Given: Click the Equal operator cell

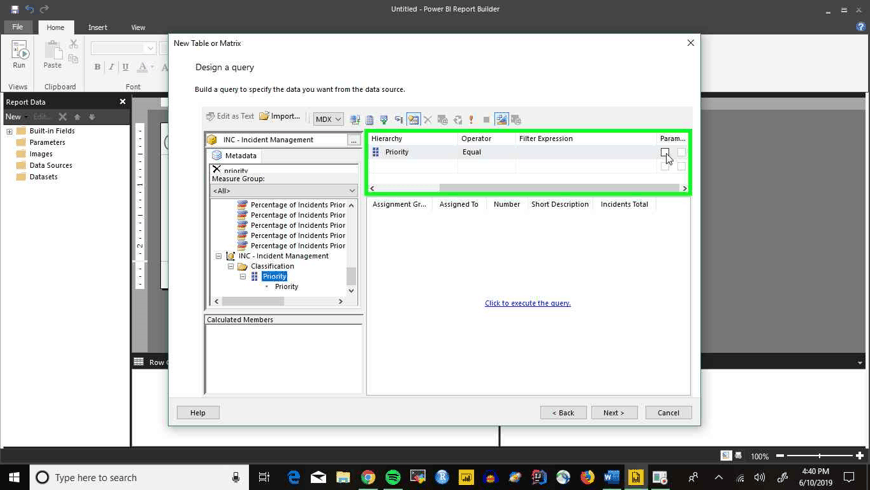Looking at the screenshot, I should (x=487, y=152).
